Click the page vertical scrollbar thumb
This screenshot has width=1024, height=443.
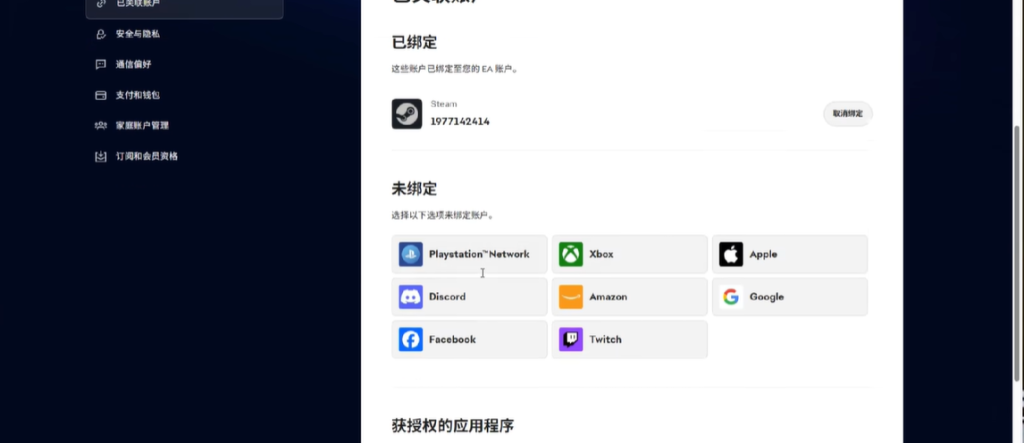click(x=1017, y=254)
